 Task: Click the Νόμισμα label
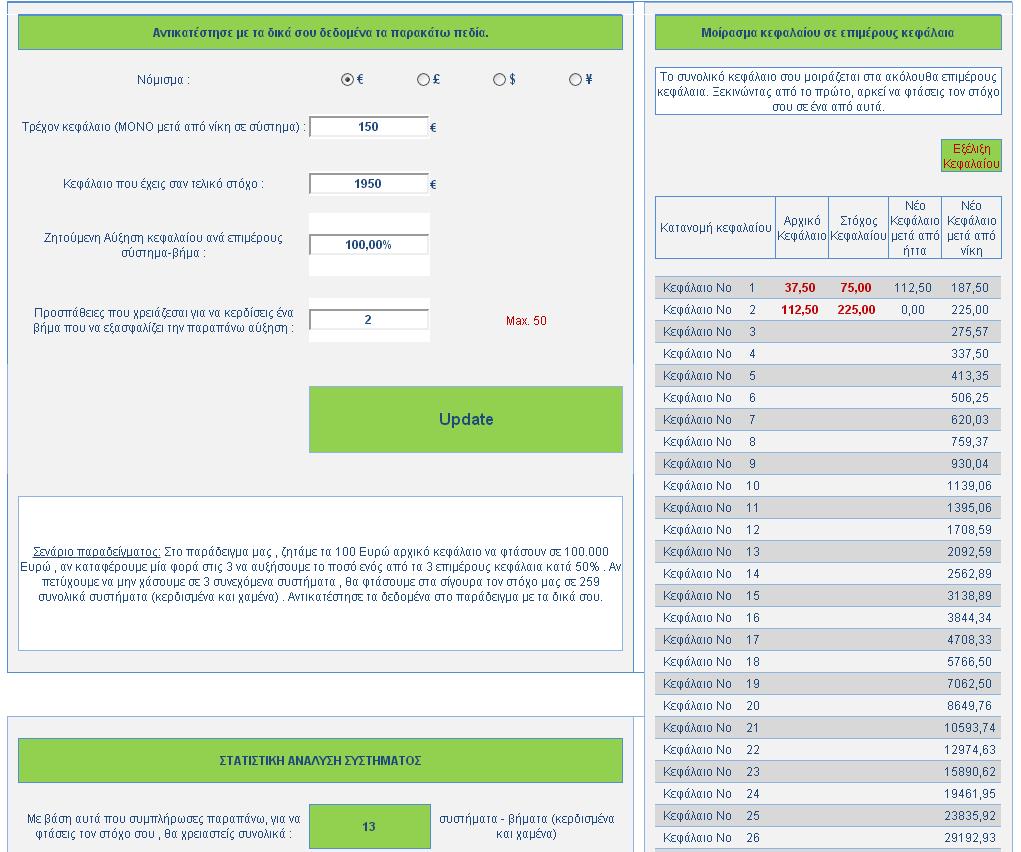163,80
